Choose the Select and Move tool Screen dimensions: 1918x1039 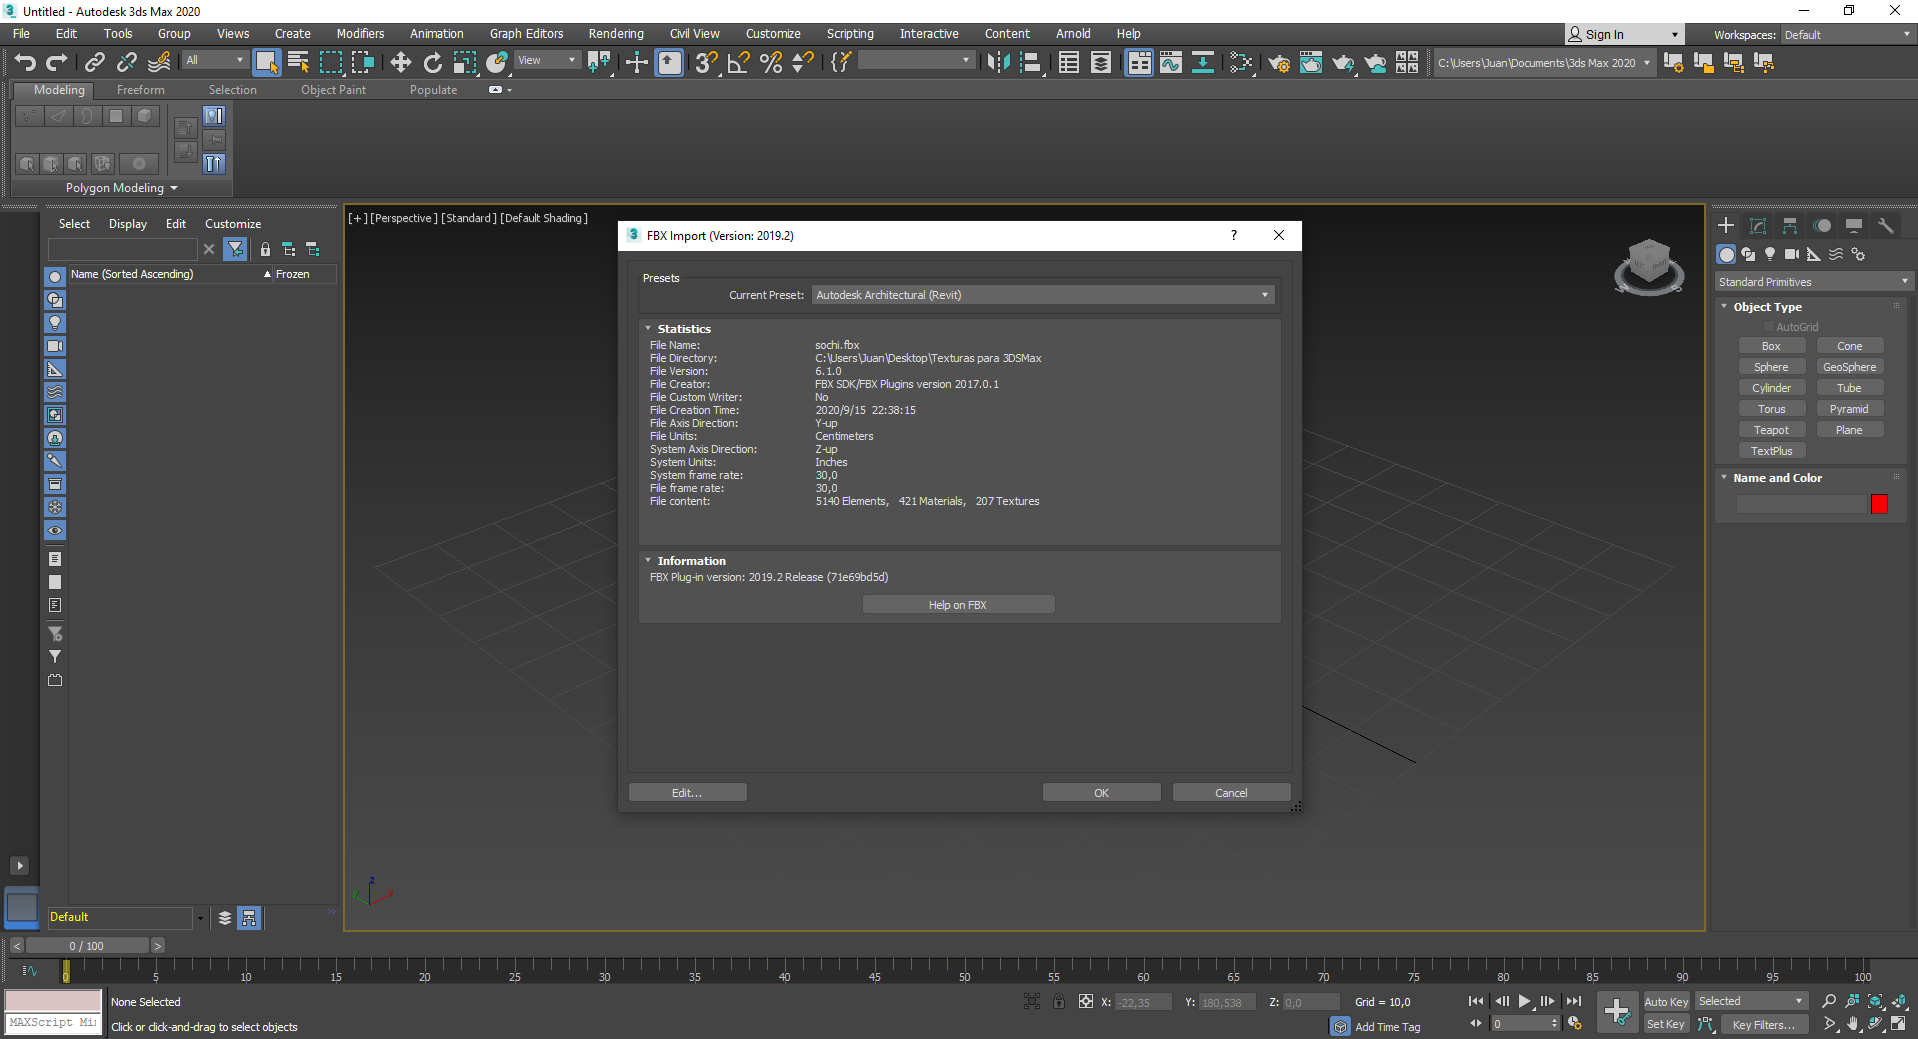[401, 63]
